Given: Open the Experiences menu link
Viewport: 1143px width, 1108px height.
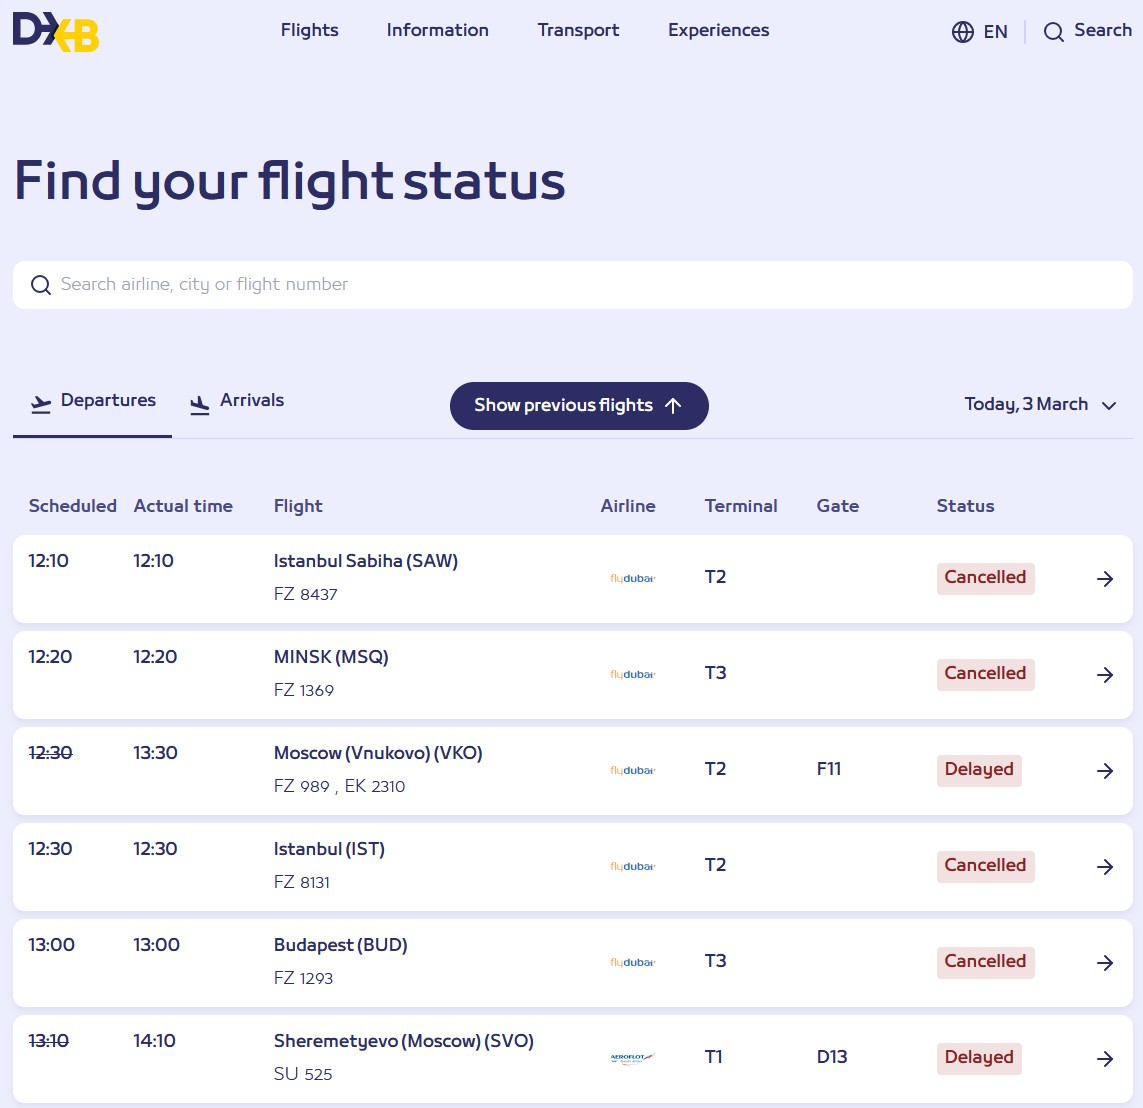Looking at the screenshot, I should pos(718,30).
